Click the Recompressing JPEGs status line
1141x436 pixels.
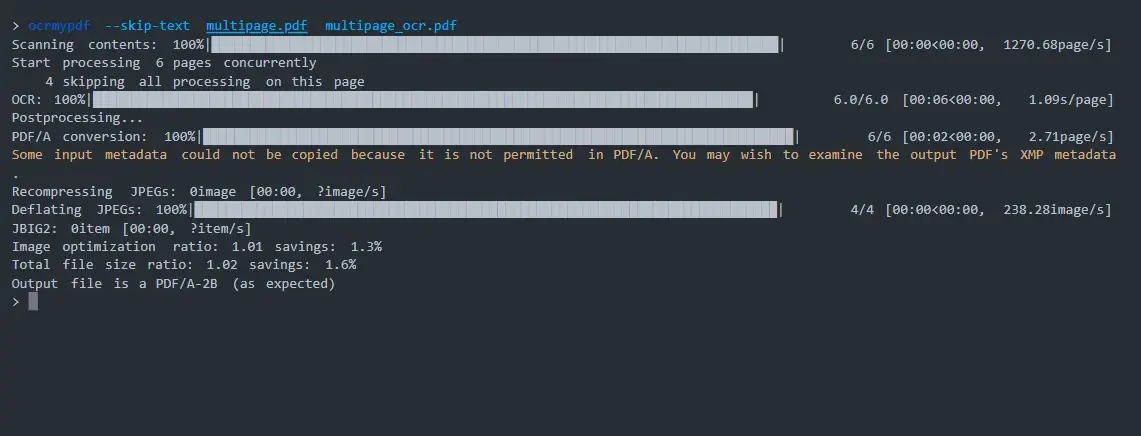point(198,192)
